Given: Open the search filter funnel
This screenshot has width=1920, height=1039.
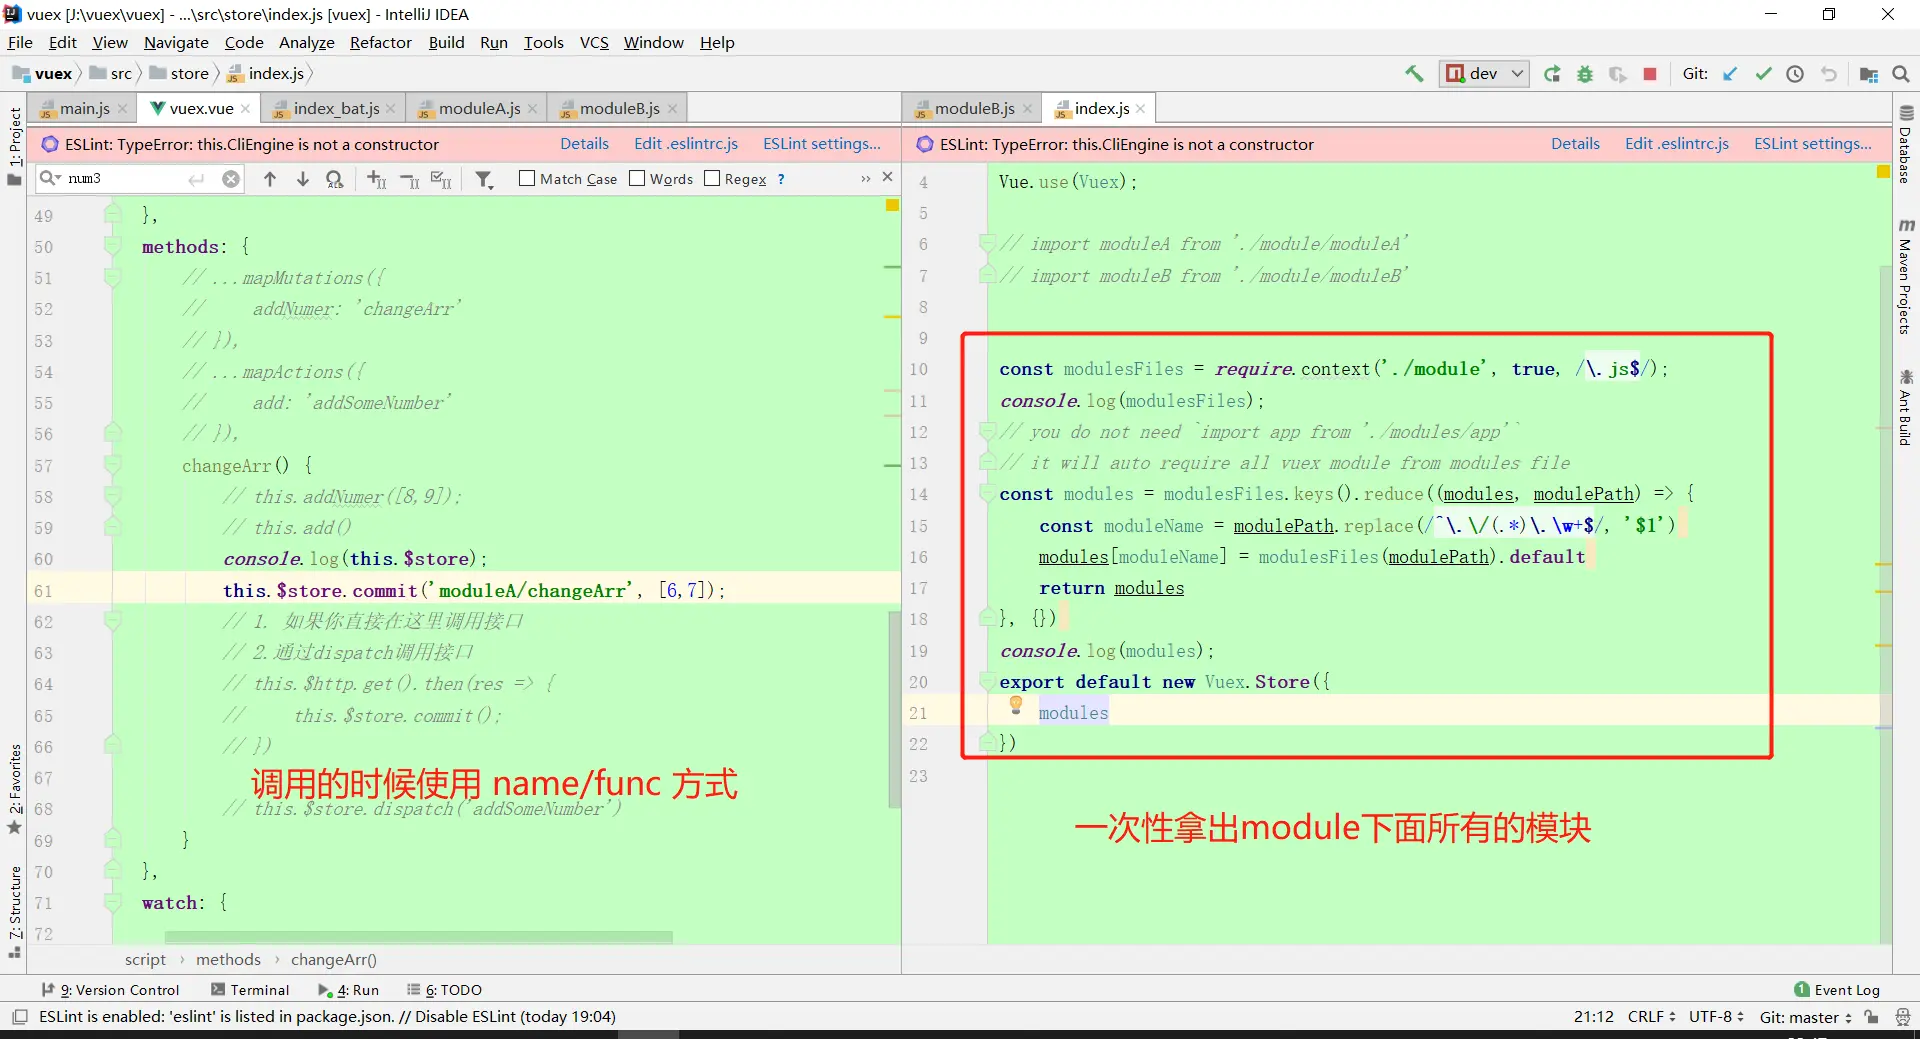Looking at the screenshot, I should pos(484,179).
